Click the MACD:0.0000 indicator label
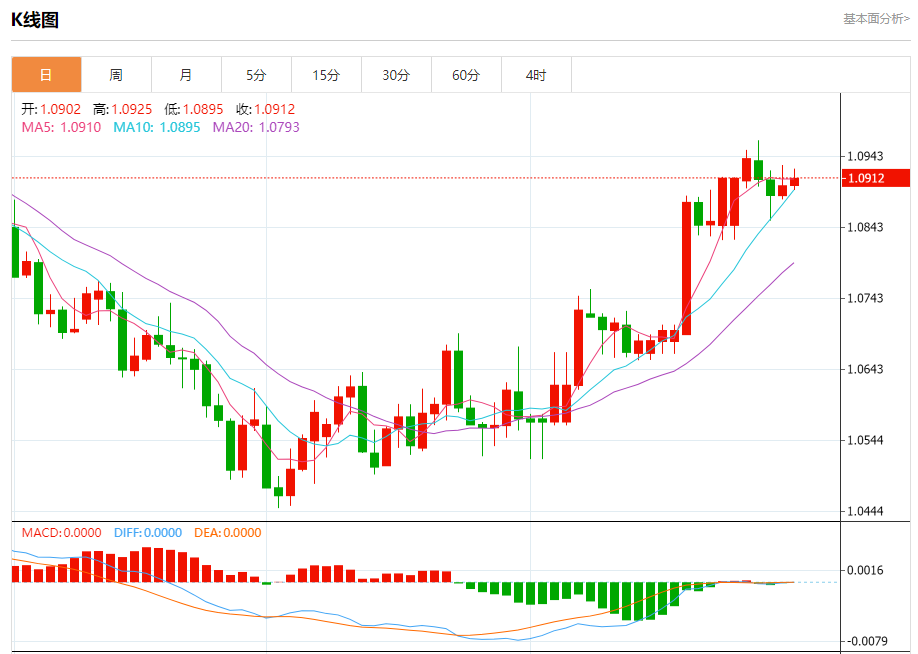 pyautogui.click(x=61, y=533)
